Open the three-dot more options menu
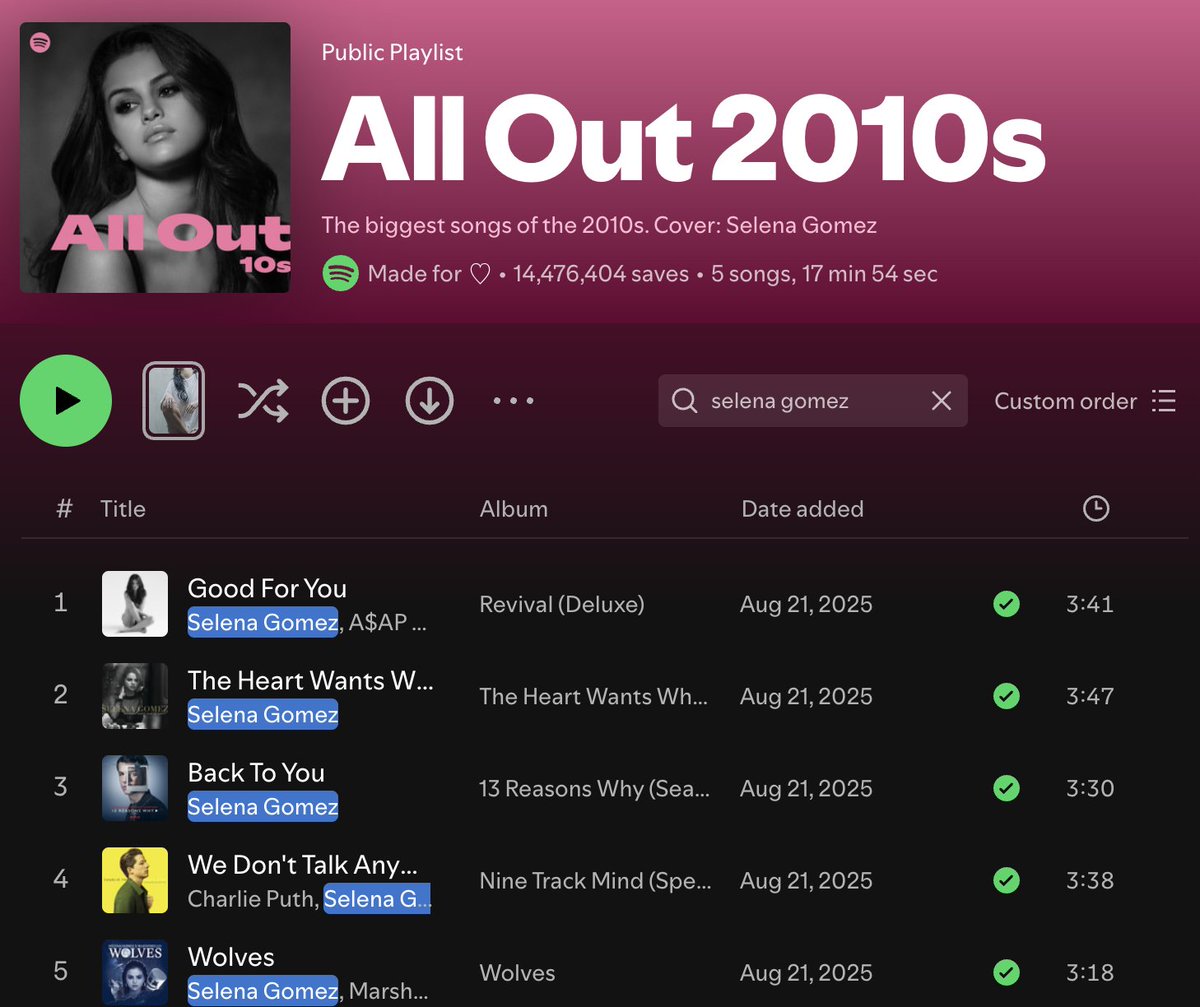This screenshot has height=1007, width=1200. 514,401
